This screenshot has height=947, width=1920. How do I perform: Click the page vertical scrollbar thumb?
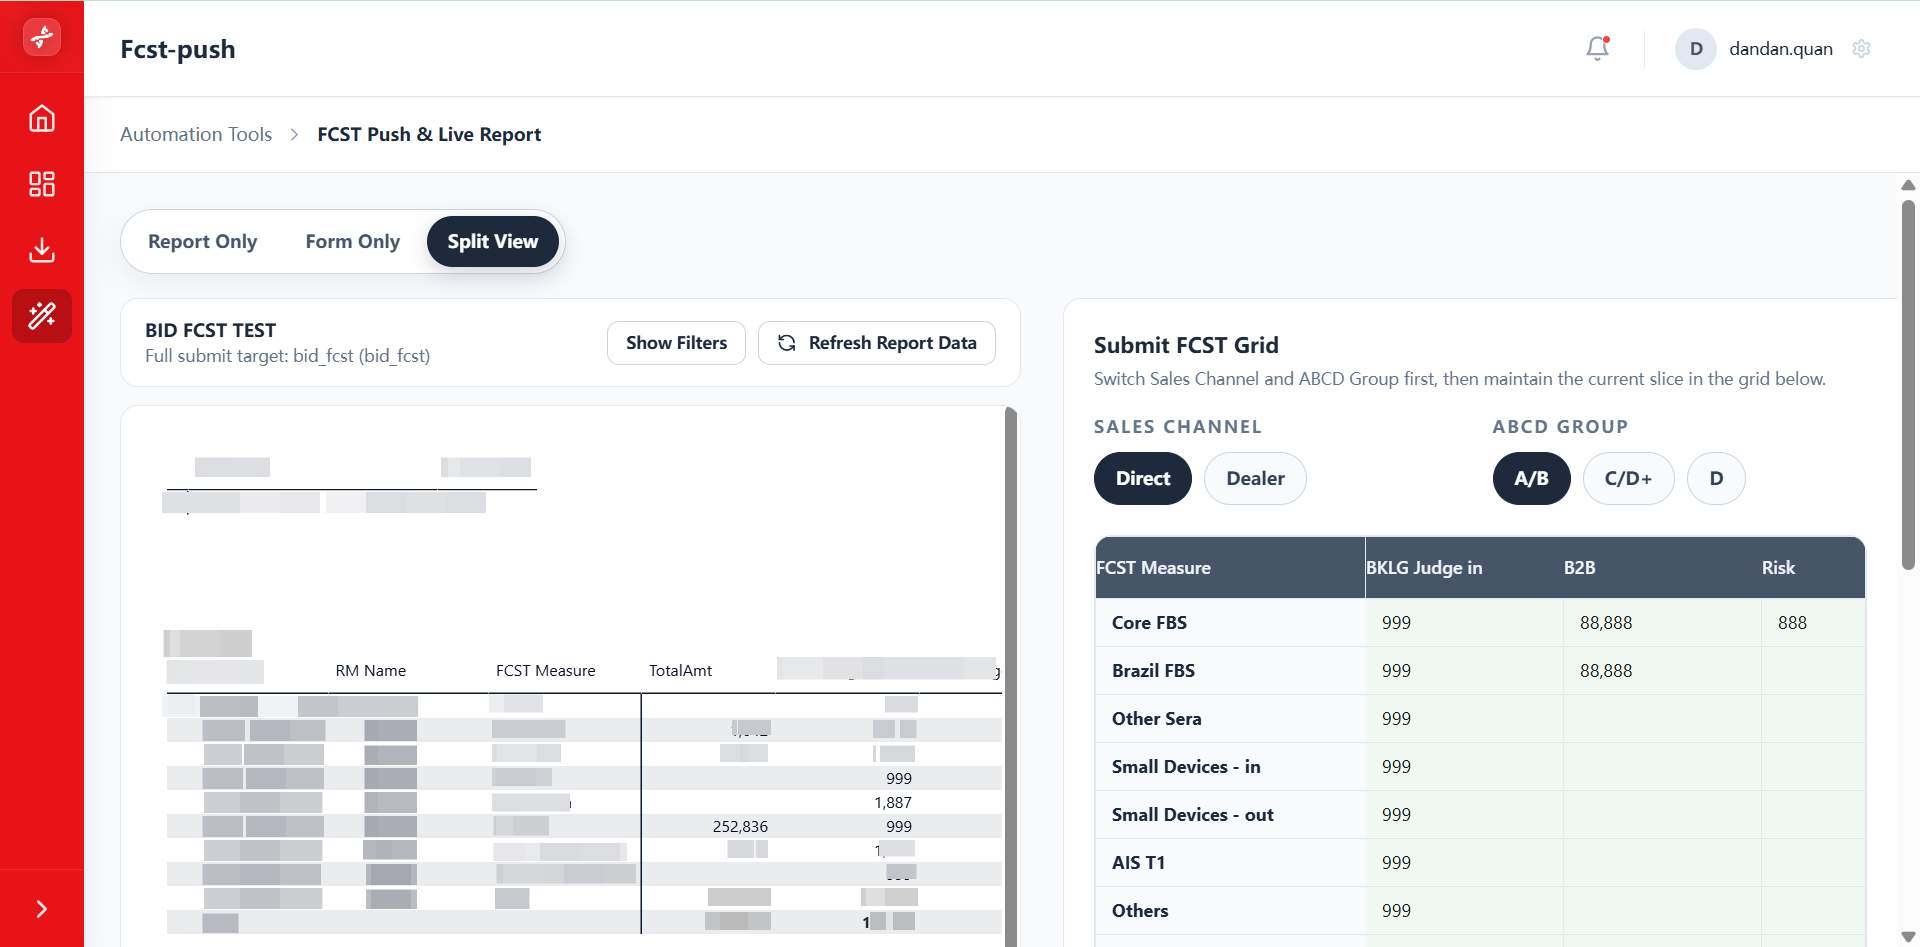click(1908, 385)
